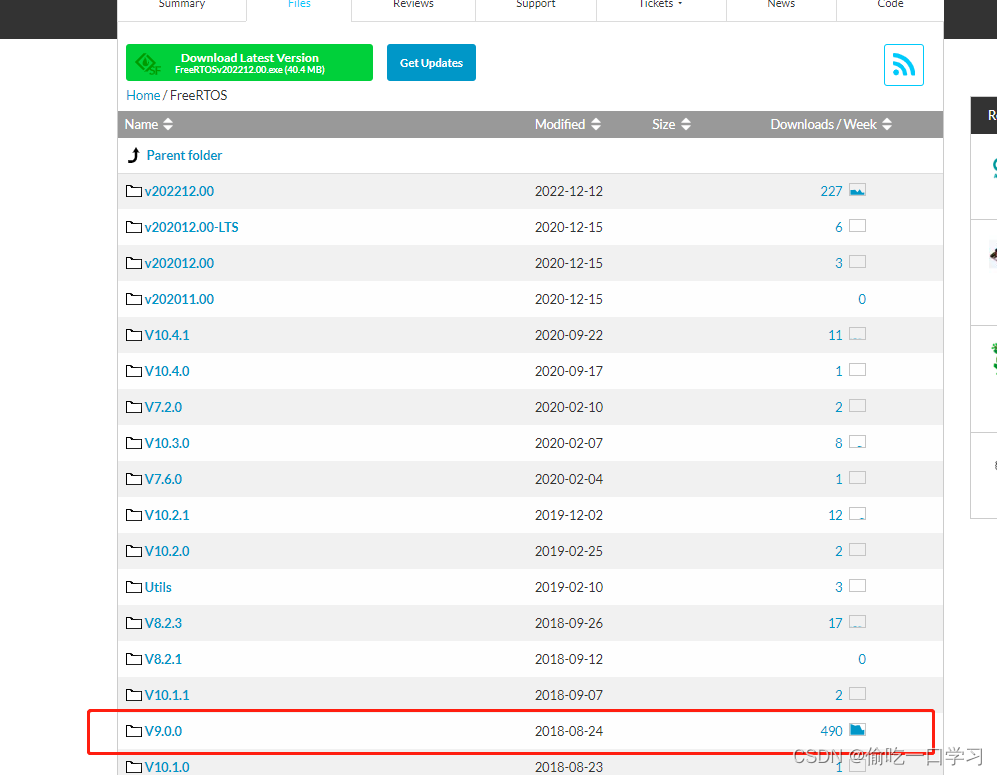Viewport: 997px width, 775px height.
Task: Open the V7.2.0 folder
Action: click(x=163, y=407)
